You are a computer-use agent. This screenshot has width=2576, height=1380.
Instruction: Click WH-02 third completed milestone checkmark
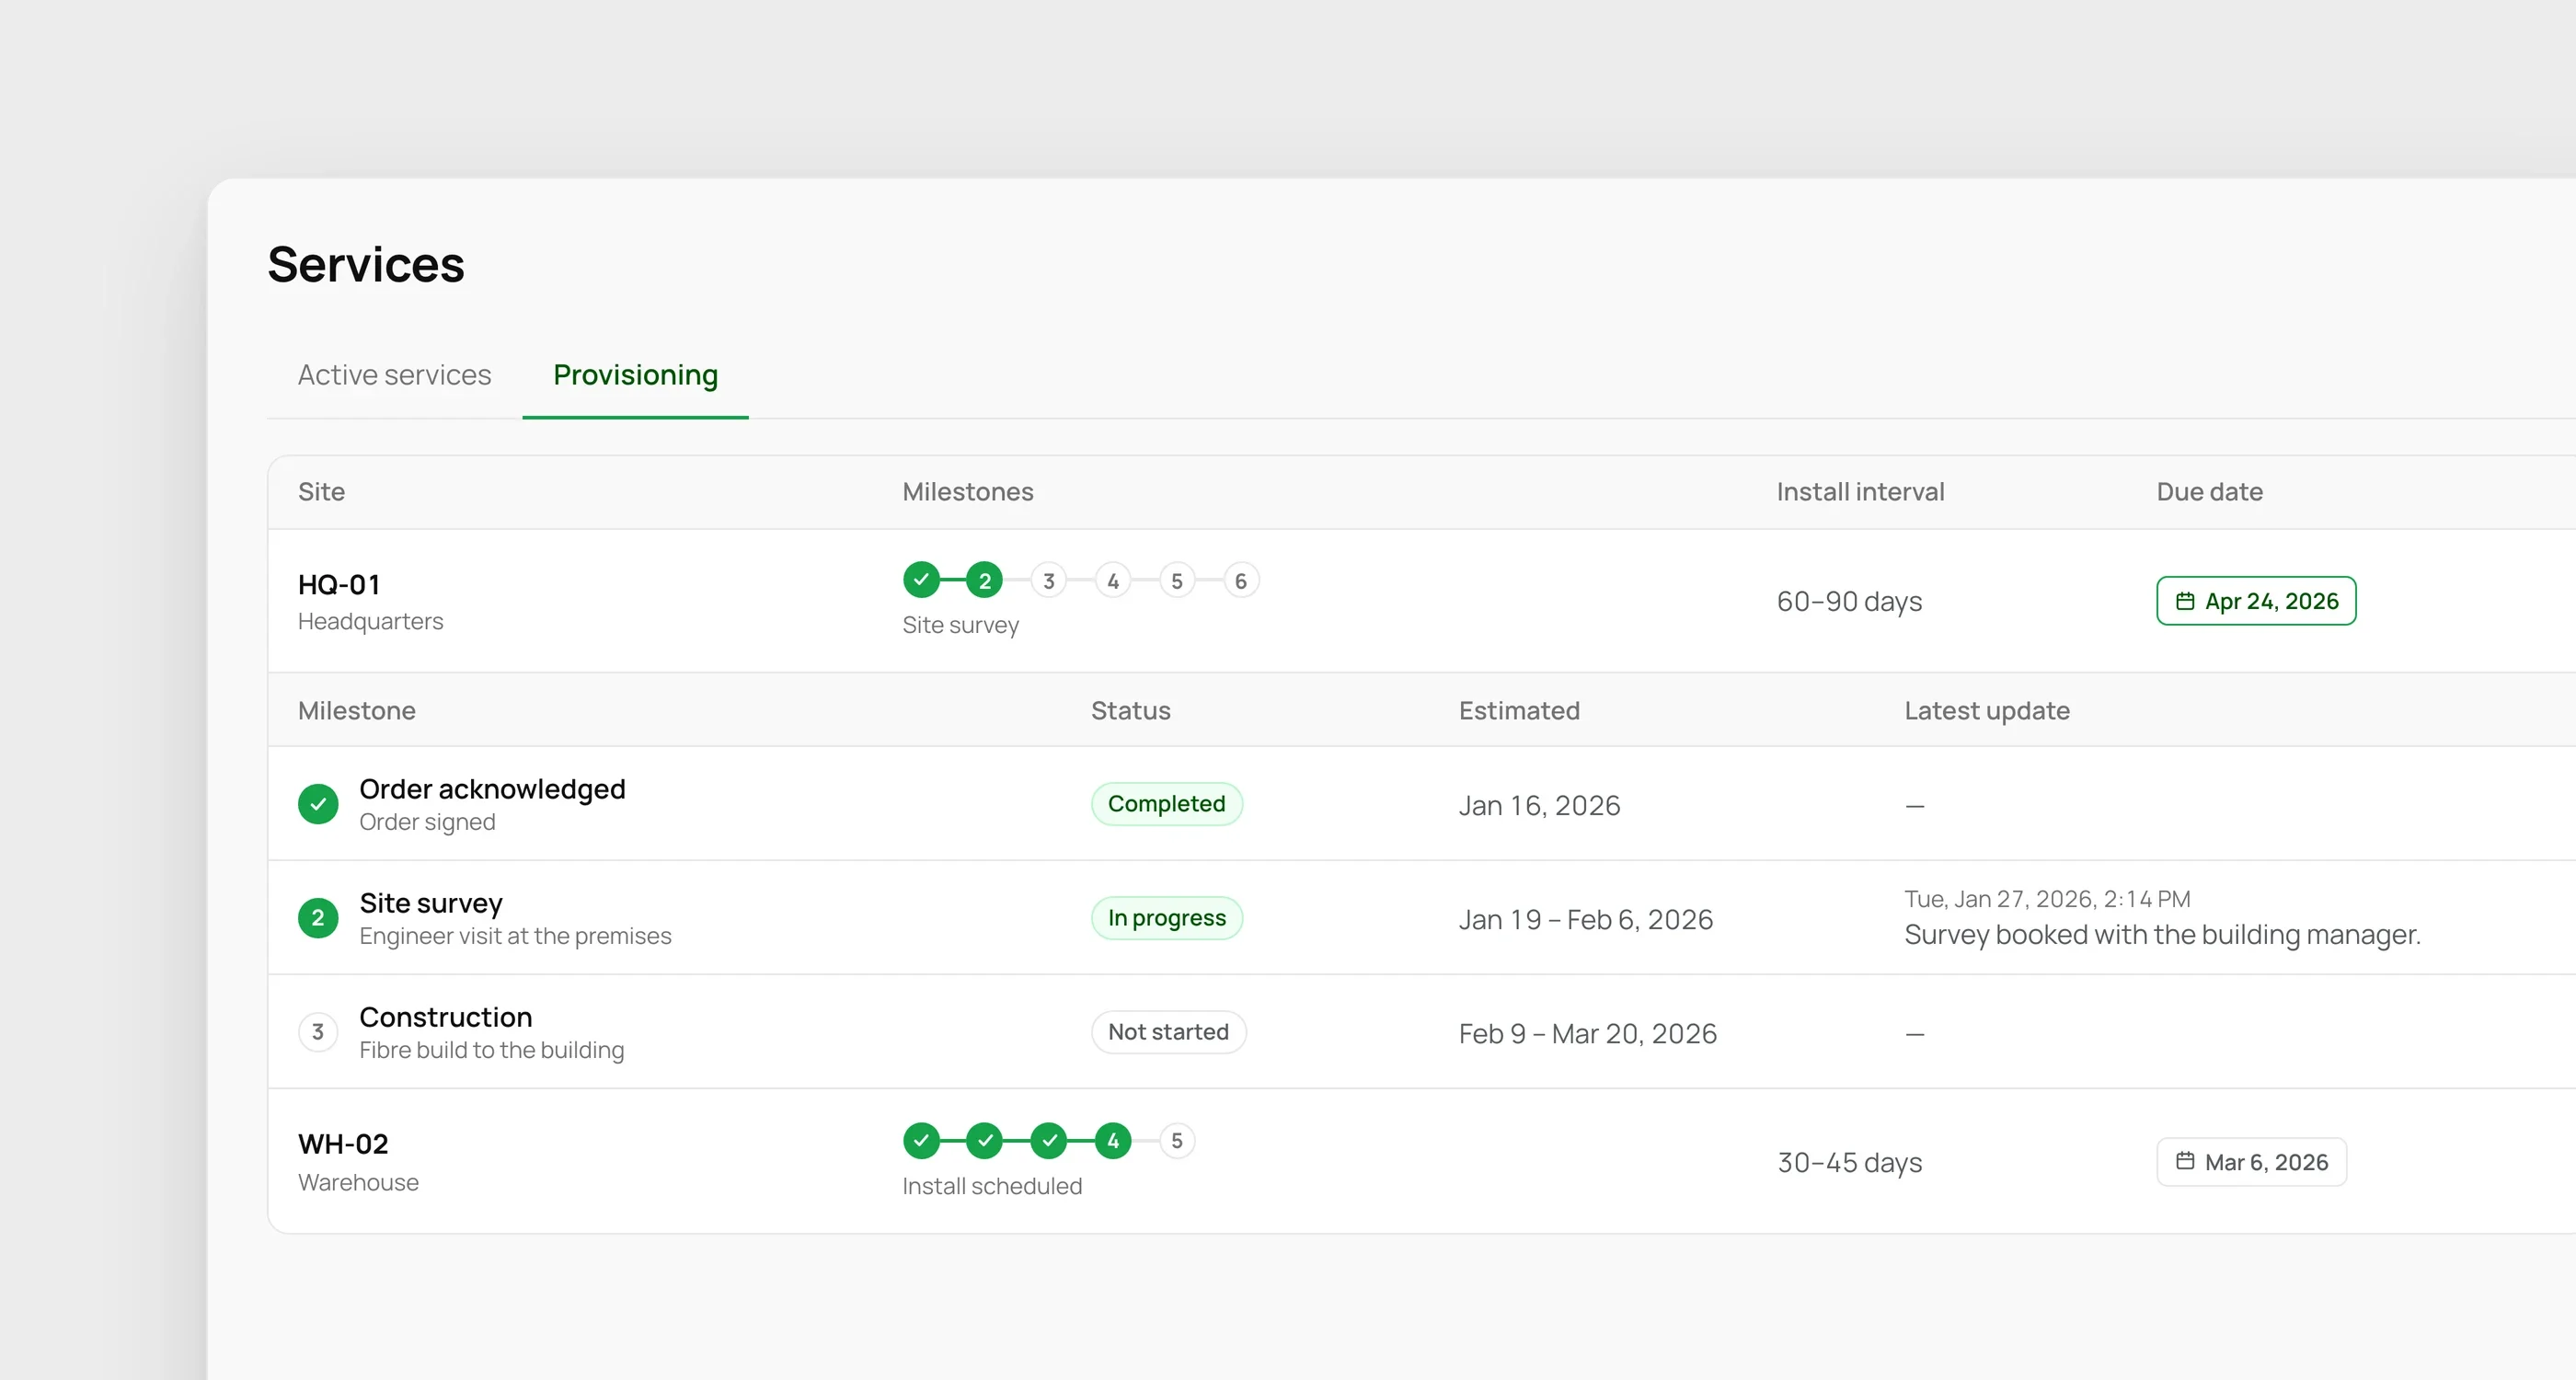click(x=1049, y=1140)
